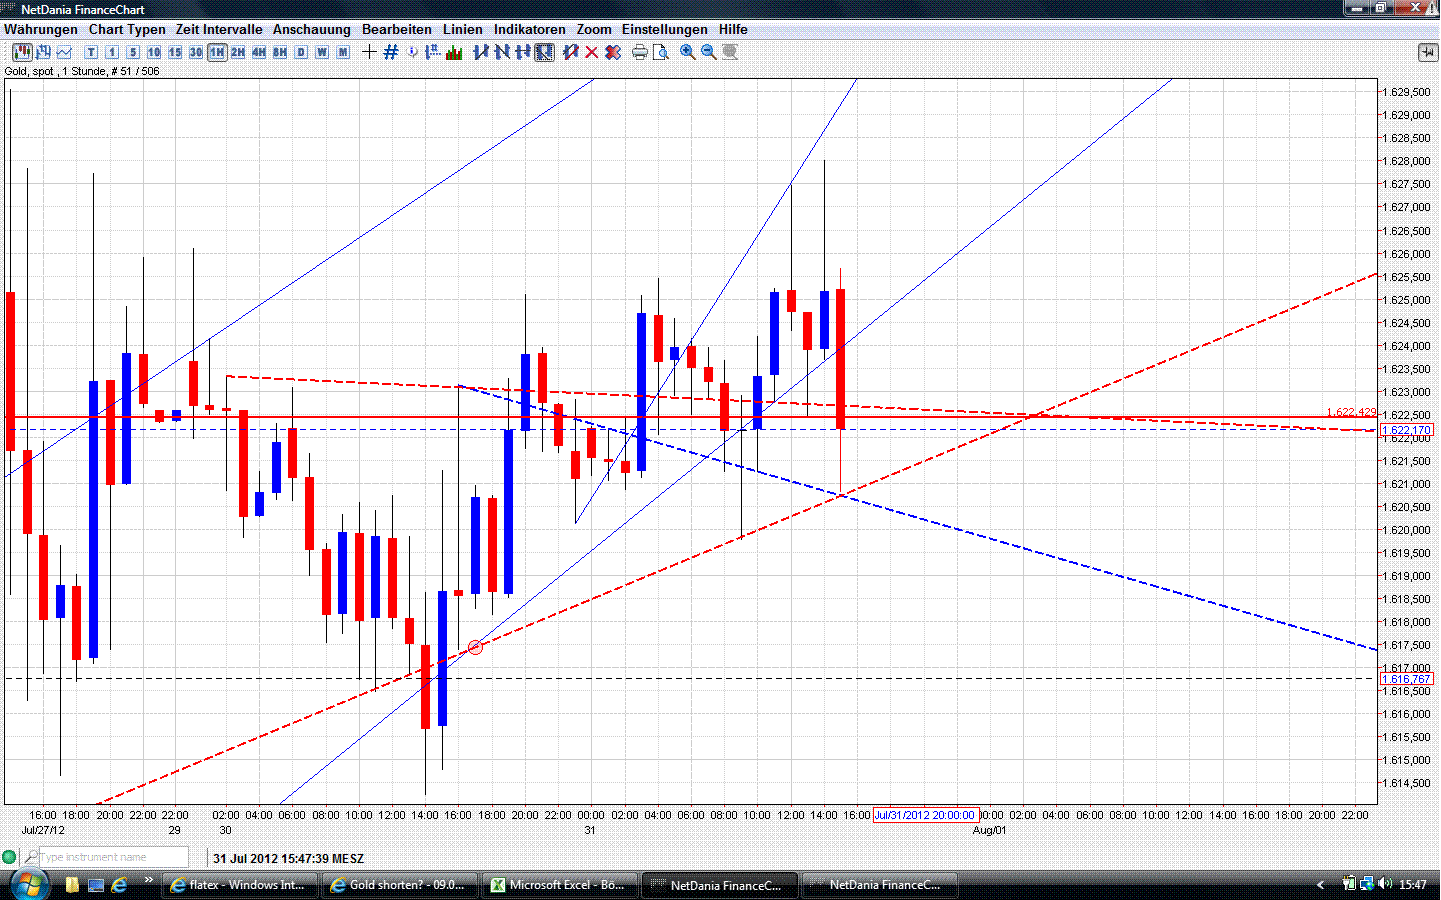Open the indicators histogram icon

tap(452, 52)
